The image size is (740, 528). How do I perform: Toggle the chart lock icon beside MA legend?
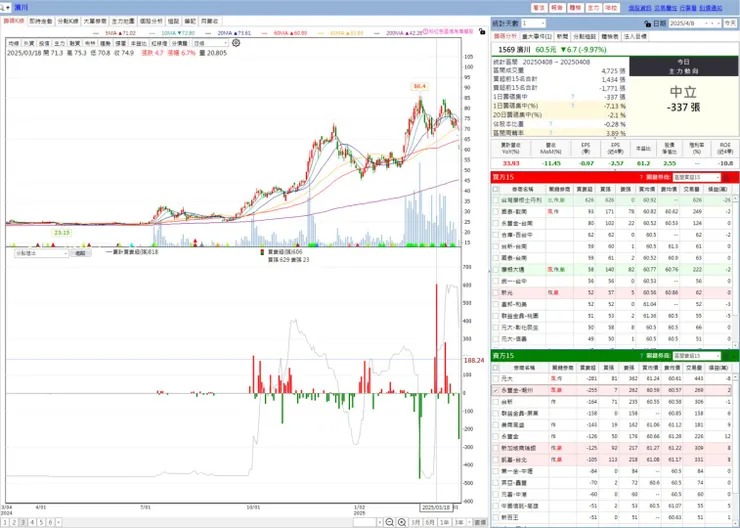pos(481,32)
